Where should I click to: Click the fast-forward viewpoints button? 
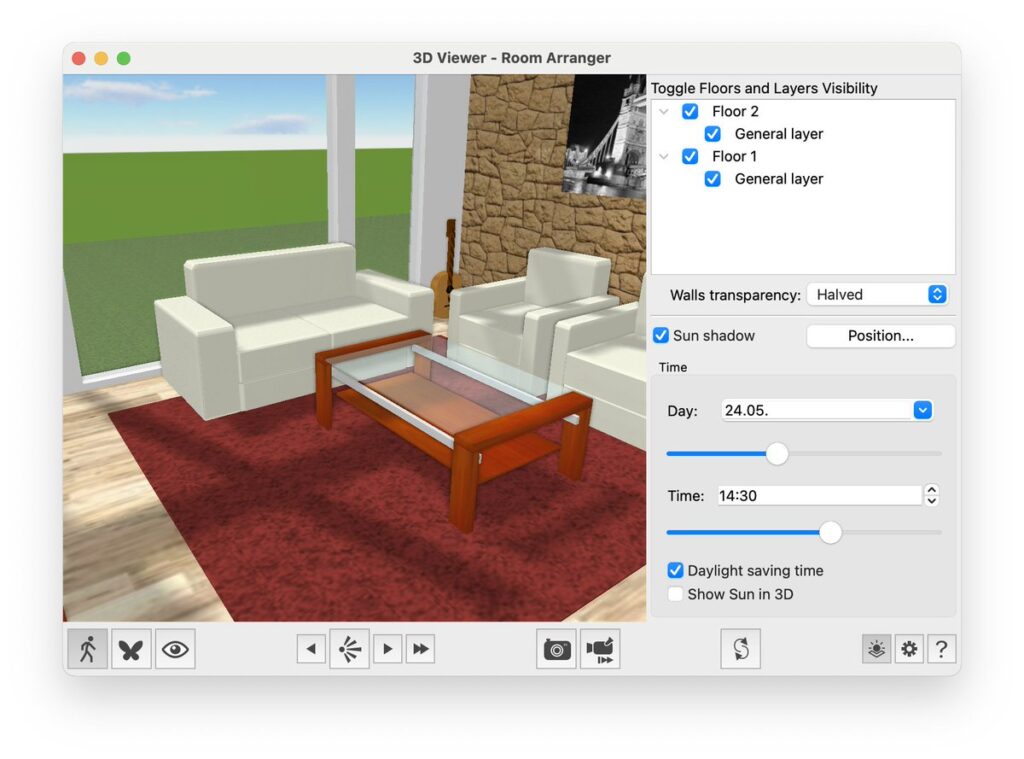(x=421, y=649)
